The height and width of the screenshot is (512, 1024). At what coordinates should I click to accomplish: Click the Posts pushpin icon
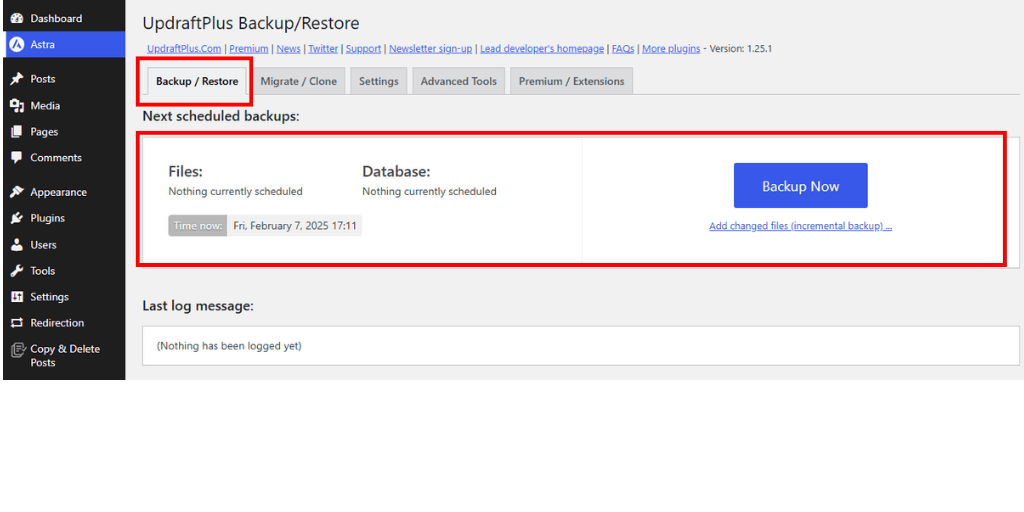coord(18,79)
